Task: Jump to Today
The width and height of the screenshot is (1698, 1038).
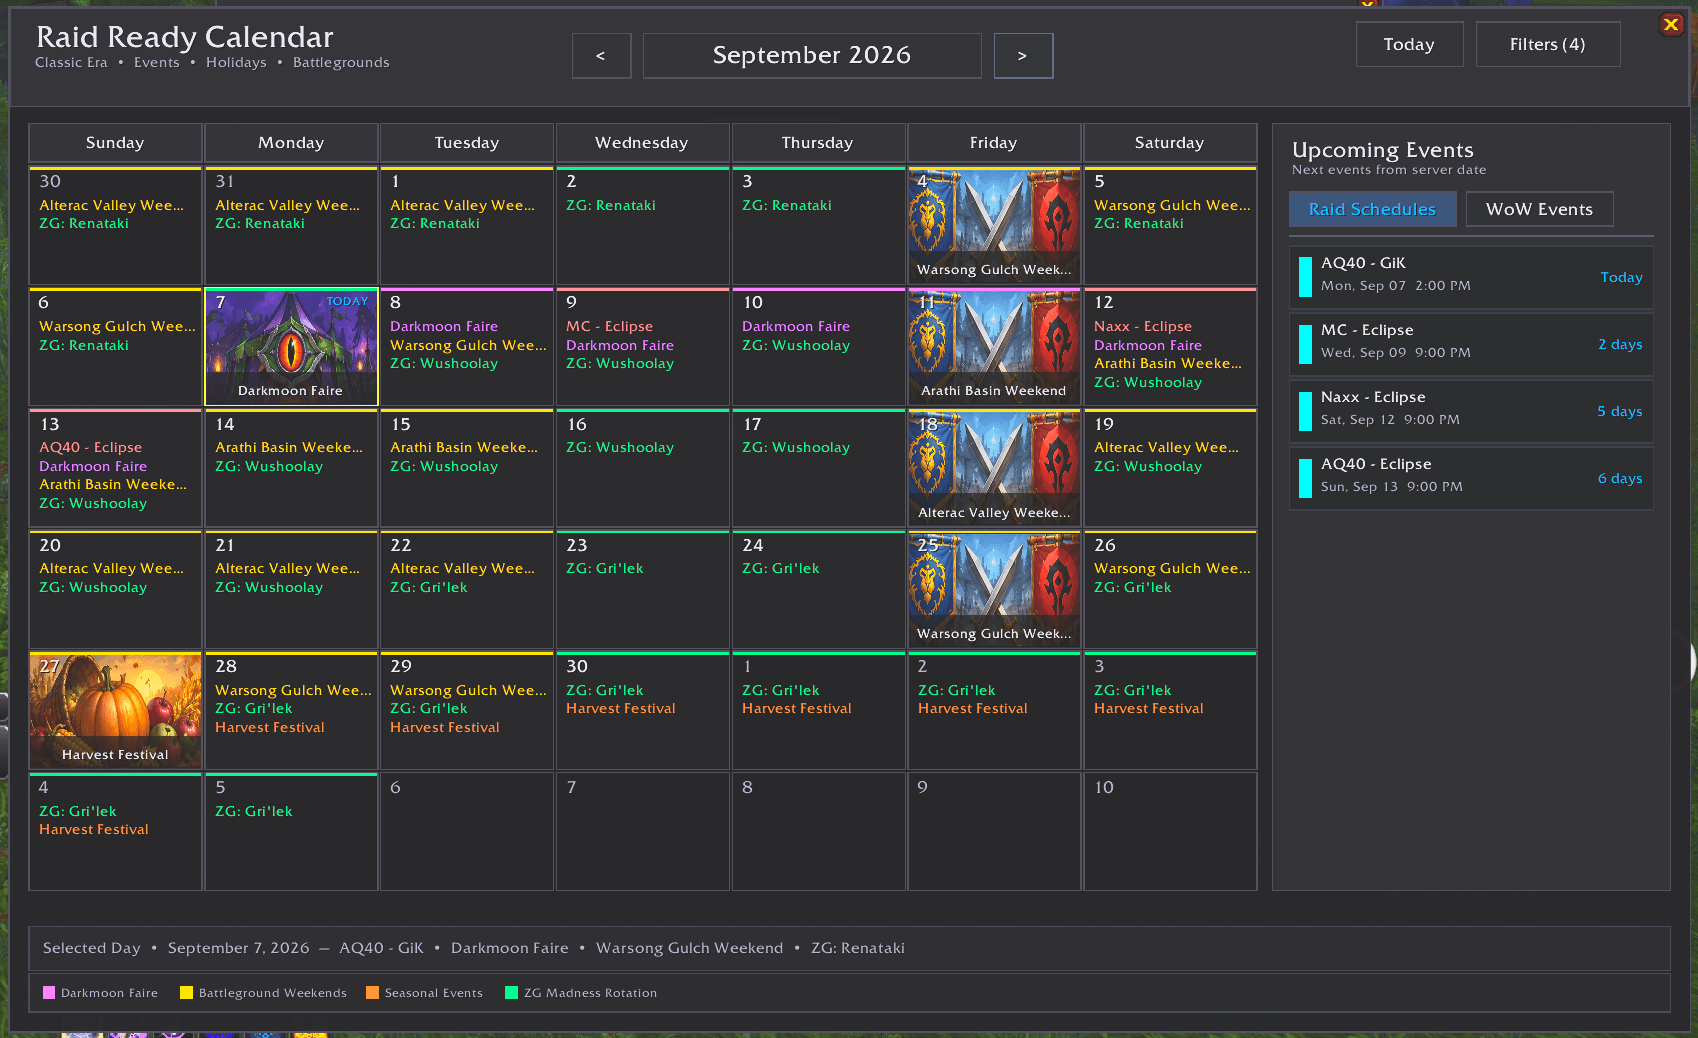Action: coord(1409,44)
